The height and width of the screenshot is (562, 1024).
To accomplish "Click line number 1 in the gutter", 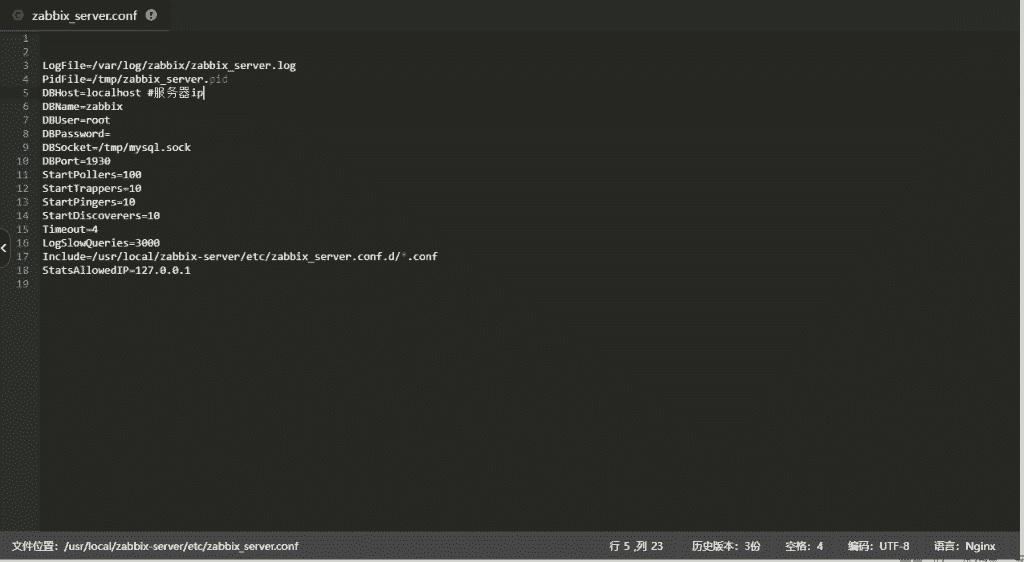I will click(25, 39).
